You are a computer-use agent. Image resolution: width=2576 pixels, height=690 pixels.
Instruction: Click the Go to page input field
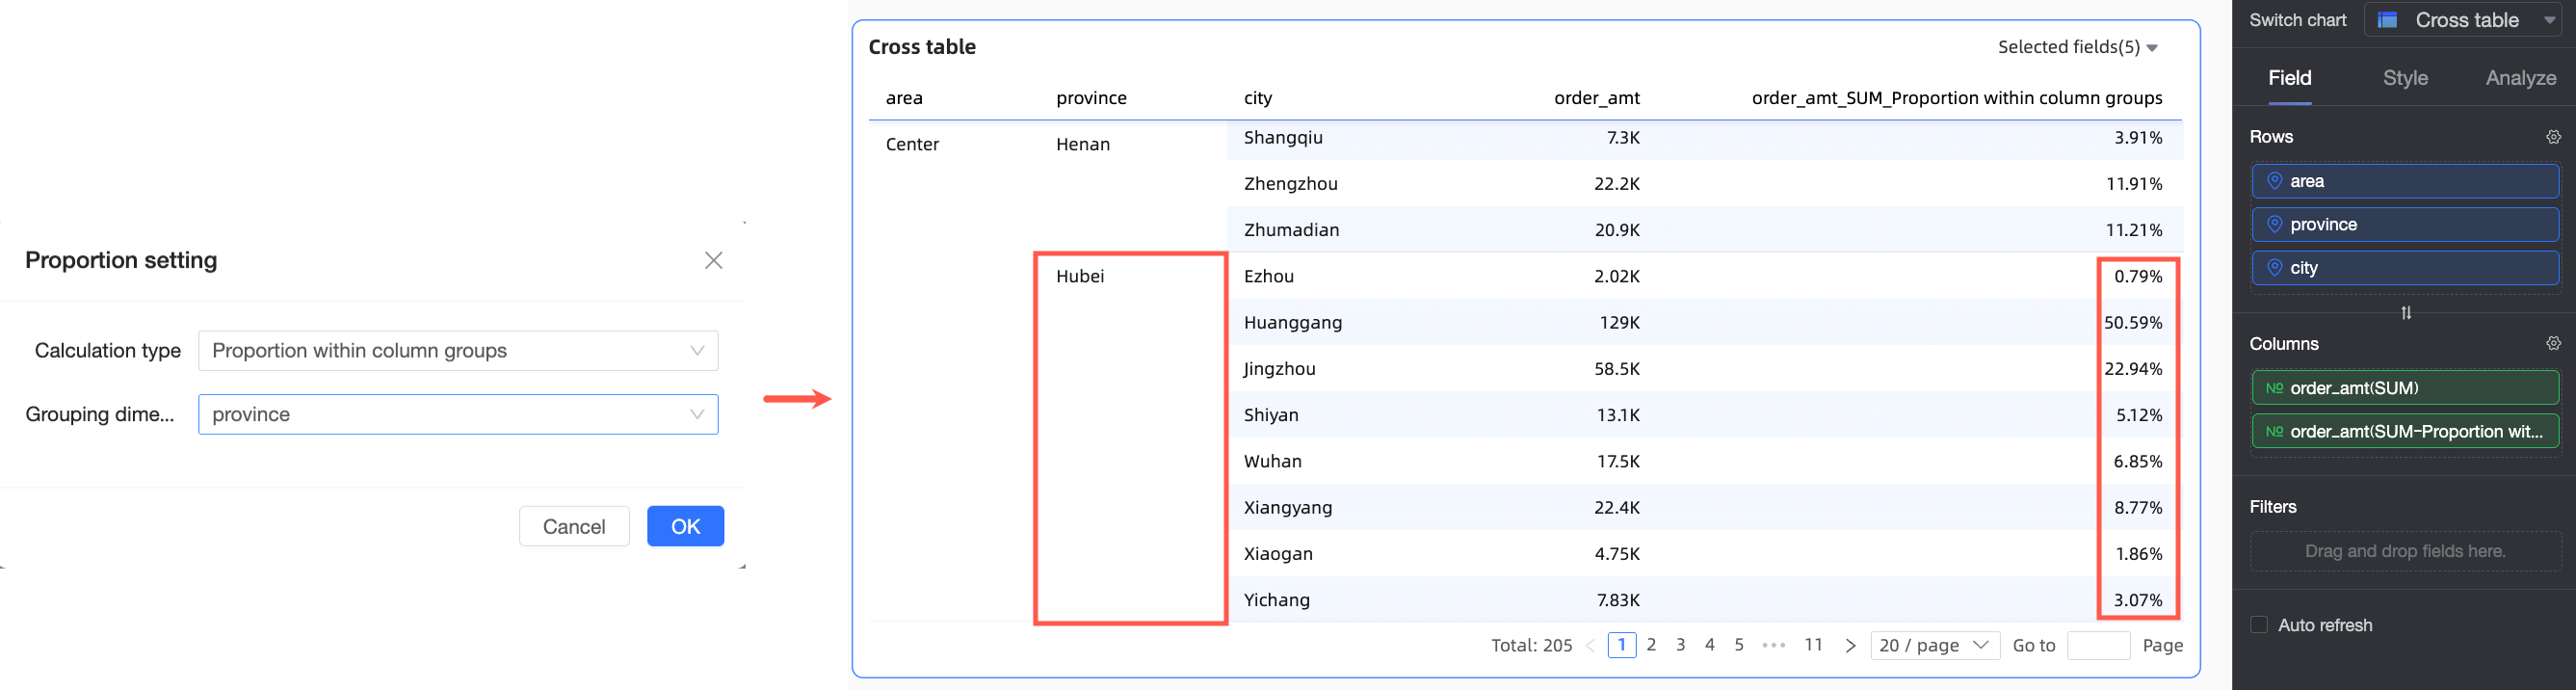tap(2098, 646)
